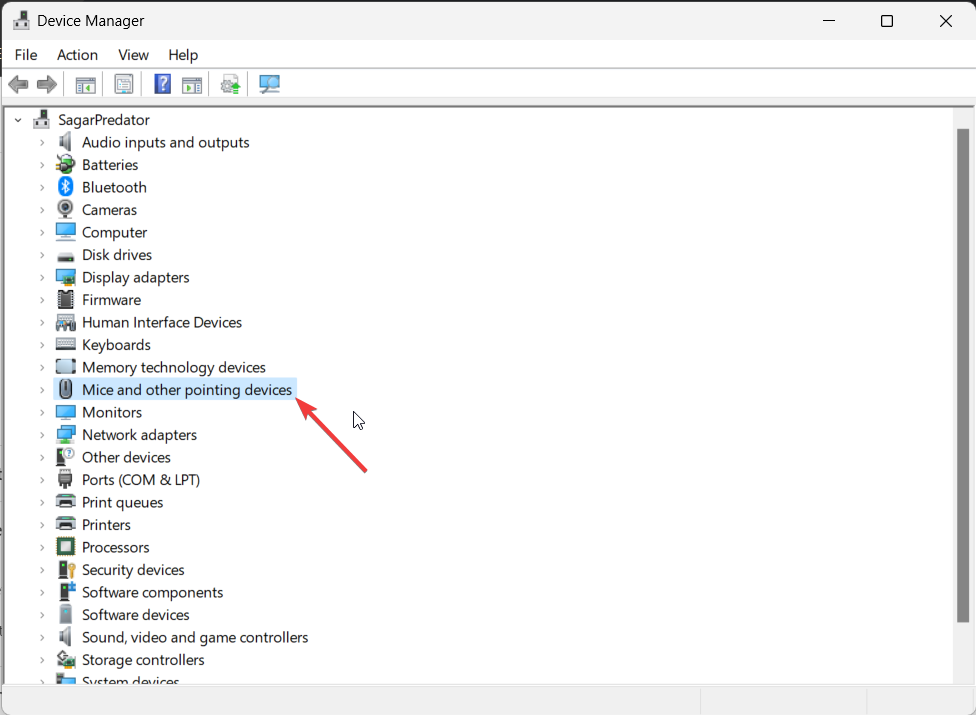Expand Memory technology devices chevron

42,368
